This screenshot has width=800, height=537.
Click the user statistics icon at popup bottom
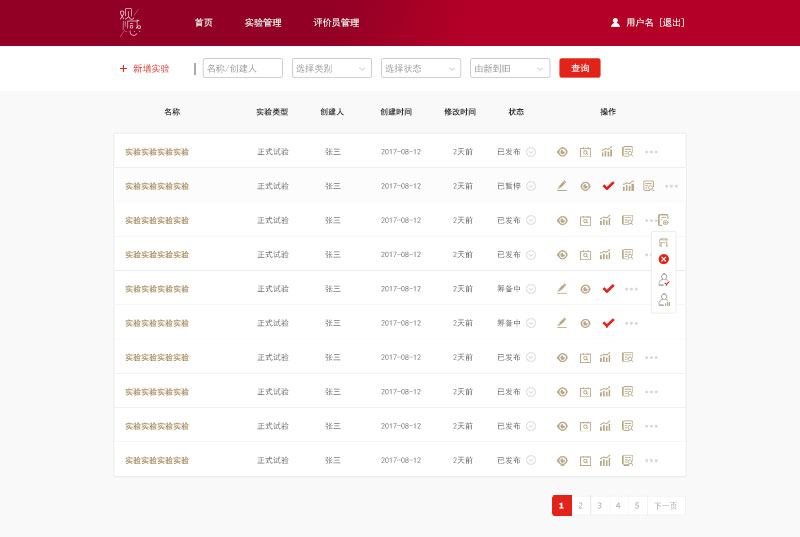663,300
